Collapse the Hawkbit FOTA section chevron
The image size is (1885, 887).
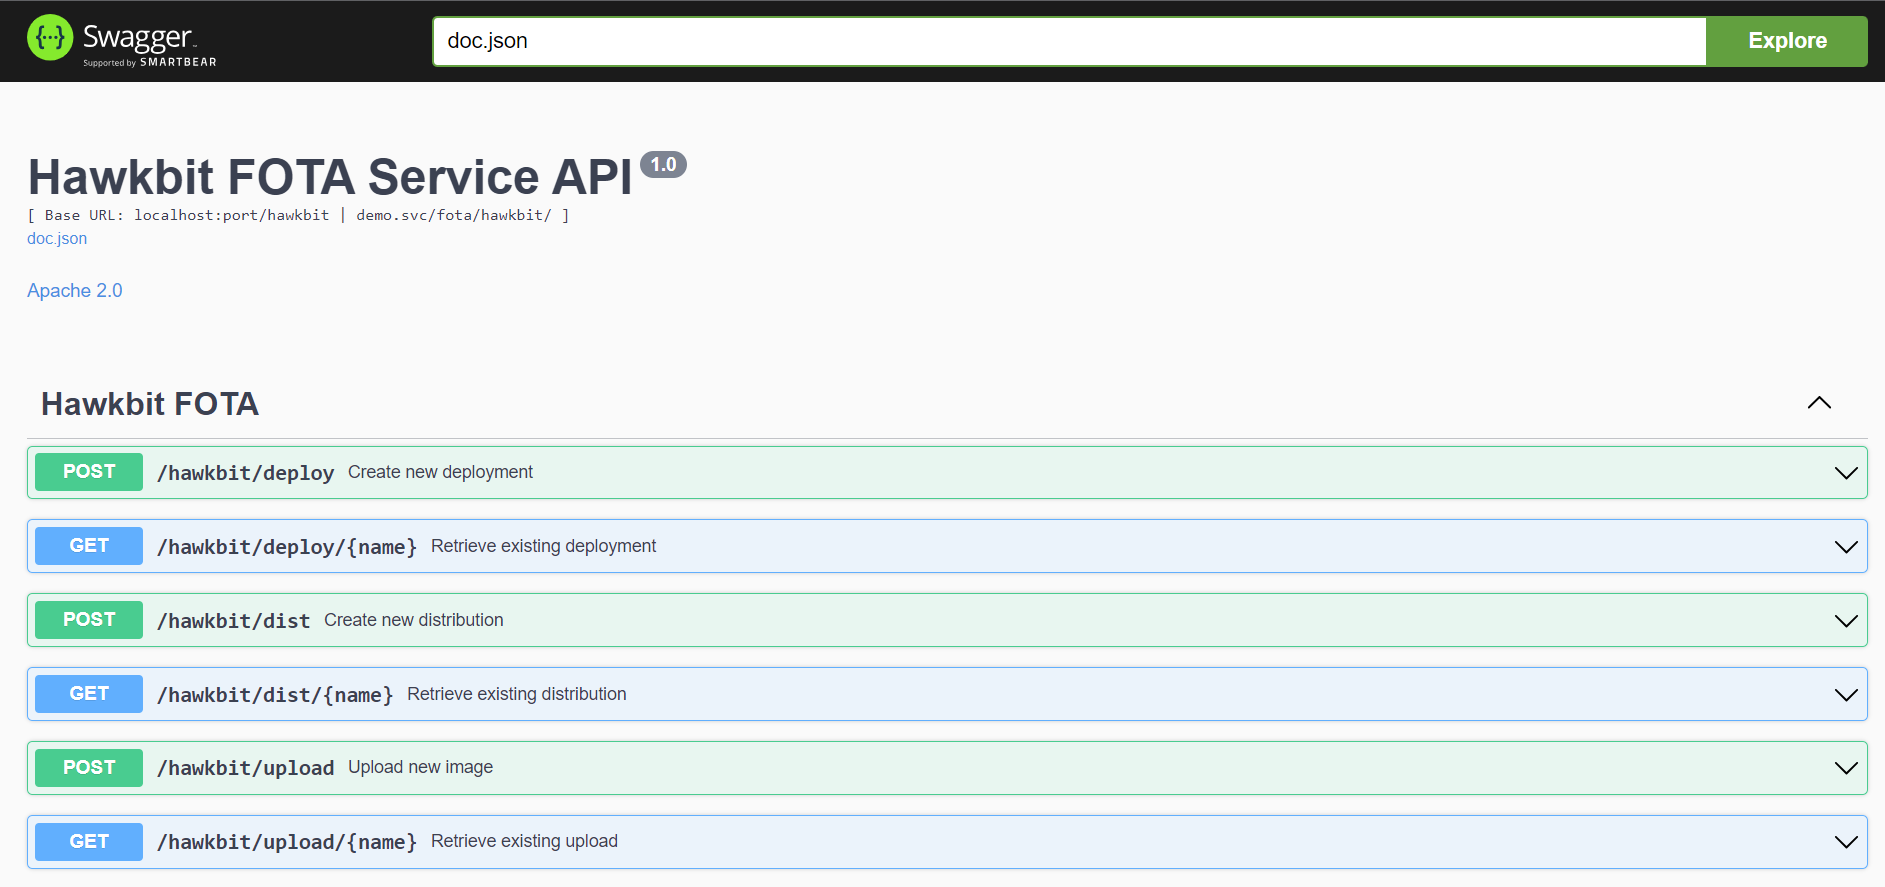1819,403
